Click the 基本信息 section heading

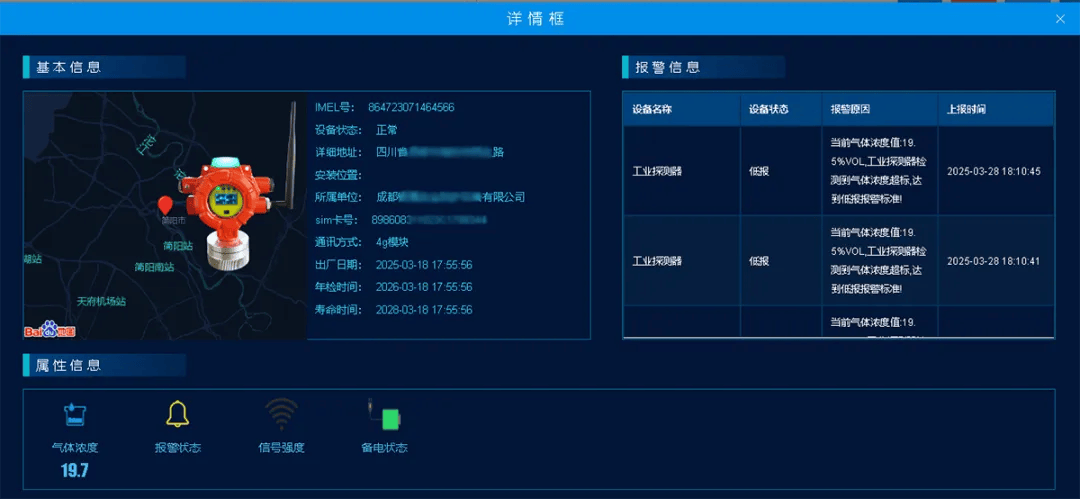69,68
